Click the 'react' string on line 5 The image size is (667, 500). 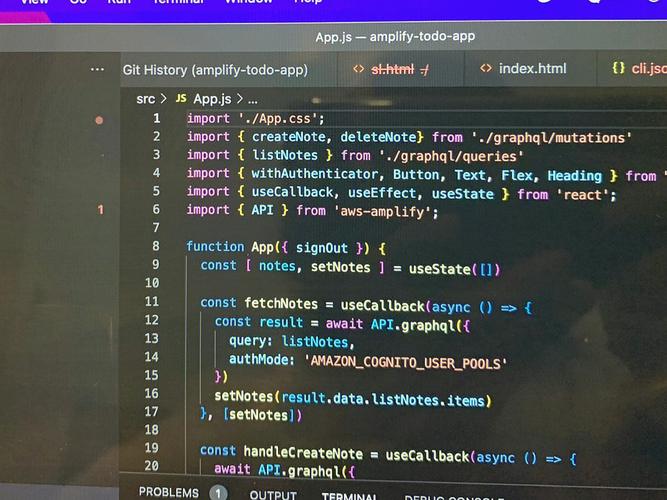(x=582, y=195)
